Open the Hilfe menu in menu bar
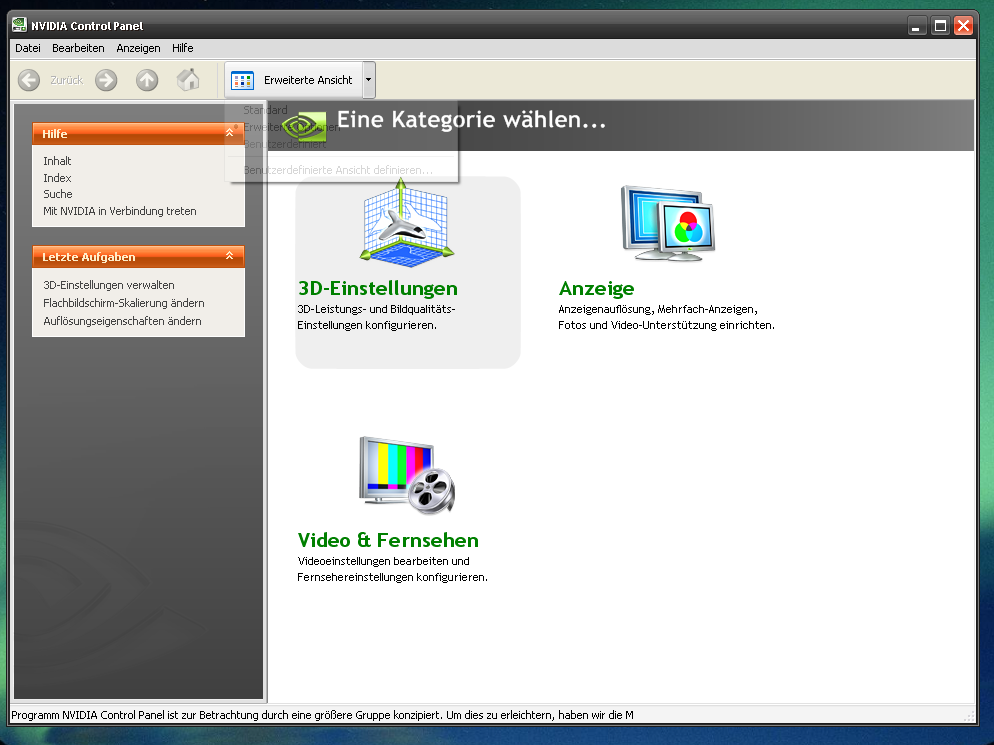Image resolution: width=994 pixels, height=745 pixels. point(183,48)
